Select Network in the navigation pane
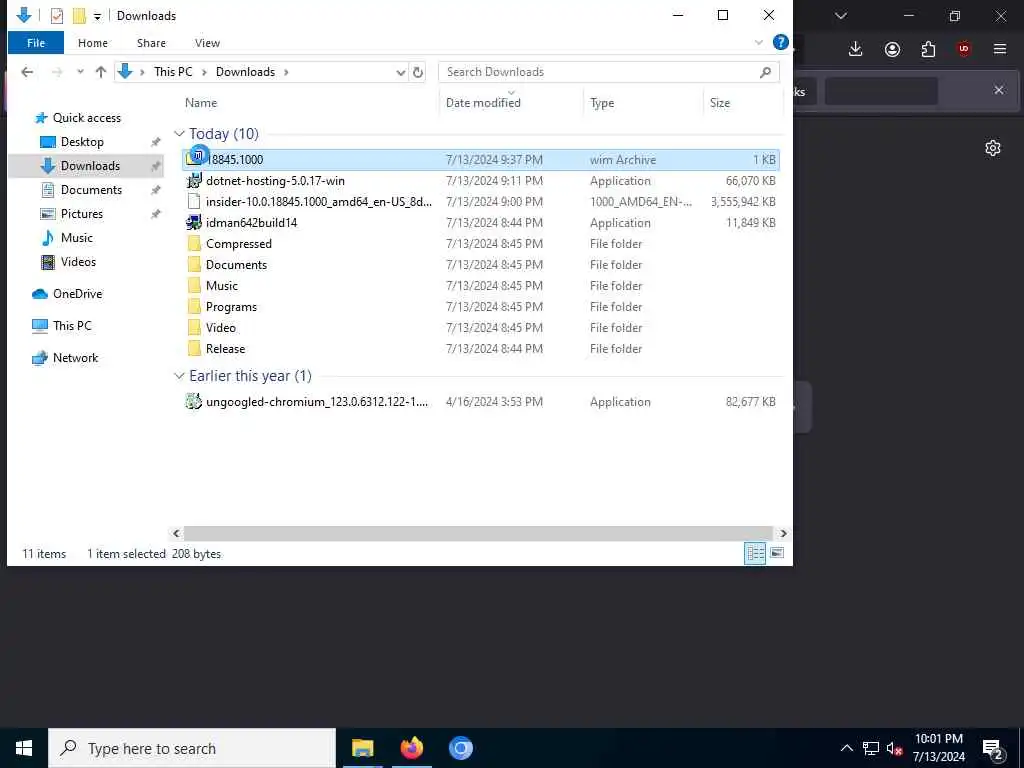 coord(75,358)
